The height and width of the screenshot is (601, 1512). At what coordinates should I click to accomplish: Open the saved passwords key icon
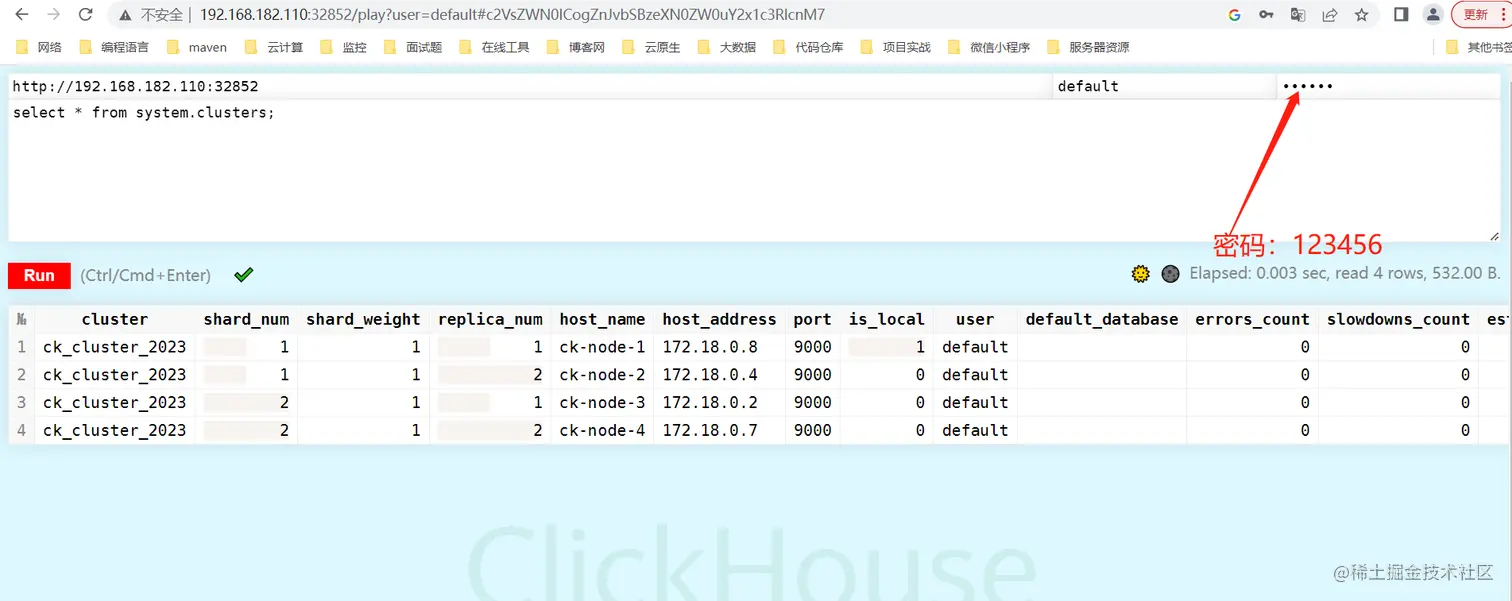(x=1266, y=15)
